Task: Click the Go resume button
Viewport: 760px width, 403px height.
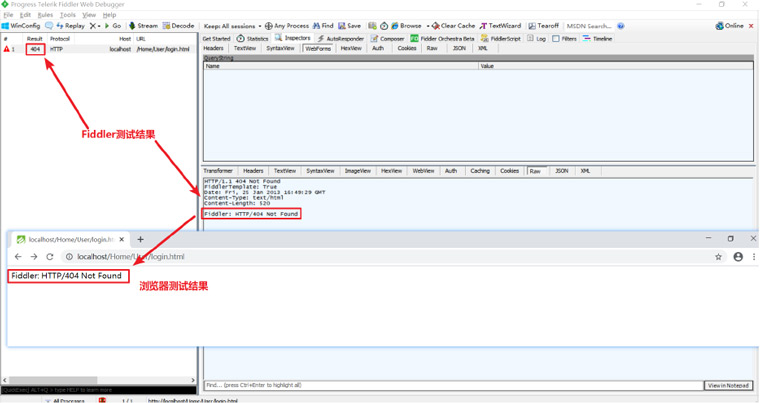Action: pos(111,26)
